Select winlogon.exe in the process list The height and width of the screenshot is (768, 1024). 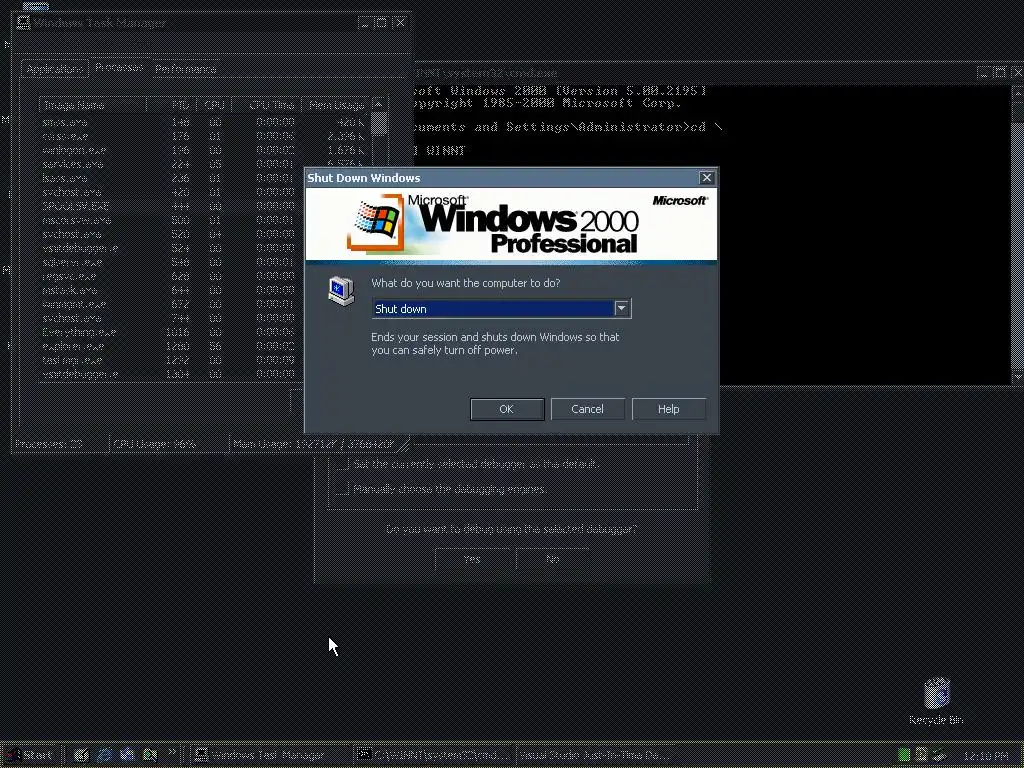tap(202, 150)
